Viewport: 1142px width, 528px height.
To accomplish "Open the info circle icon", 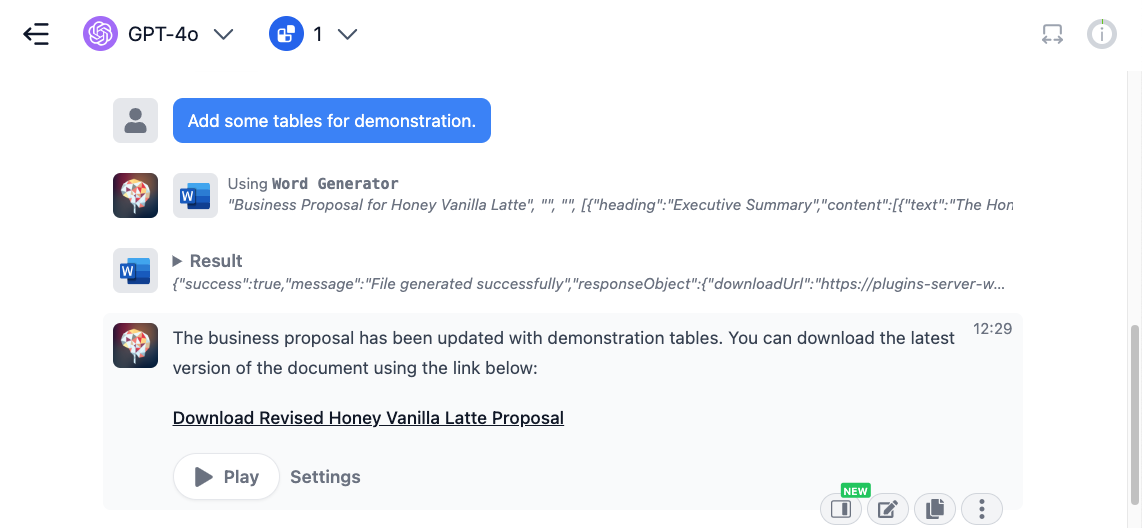I will 1102,34.
